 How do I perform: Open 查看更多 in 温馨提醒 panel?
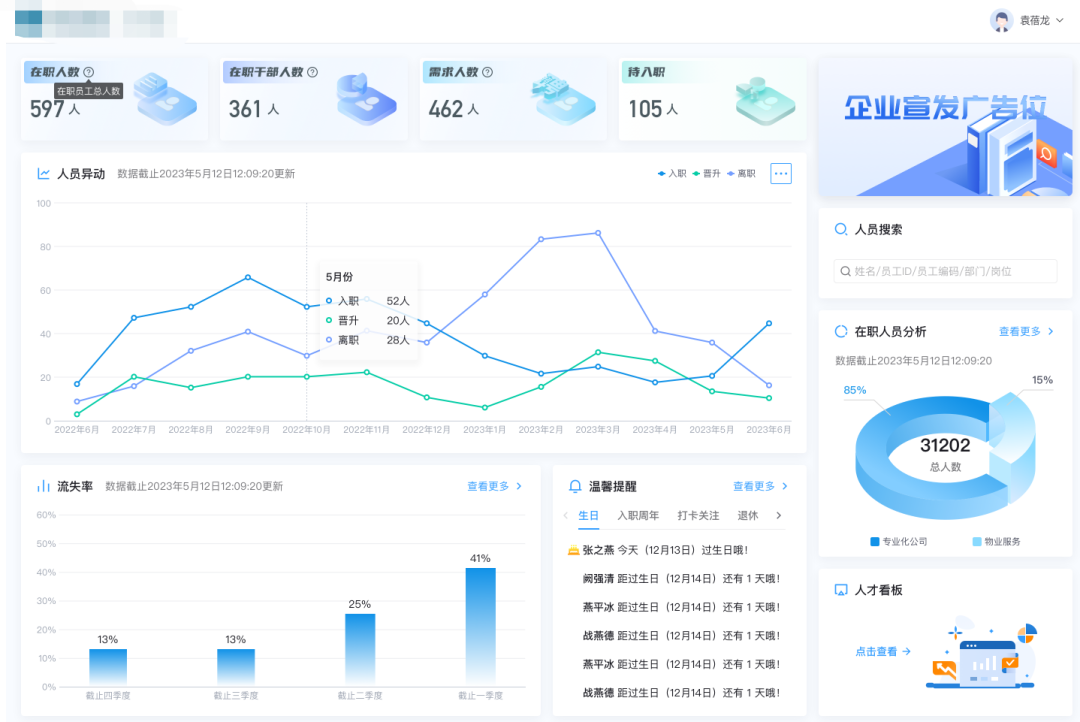pyautogui.click(x=760, y=486)
